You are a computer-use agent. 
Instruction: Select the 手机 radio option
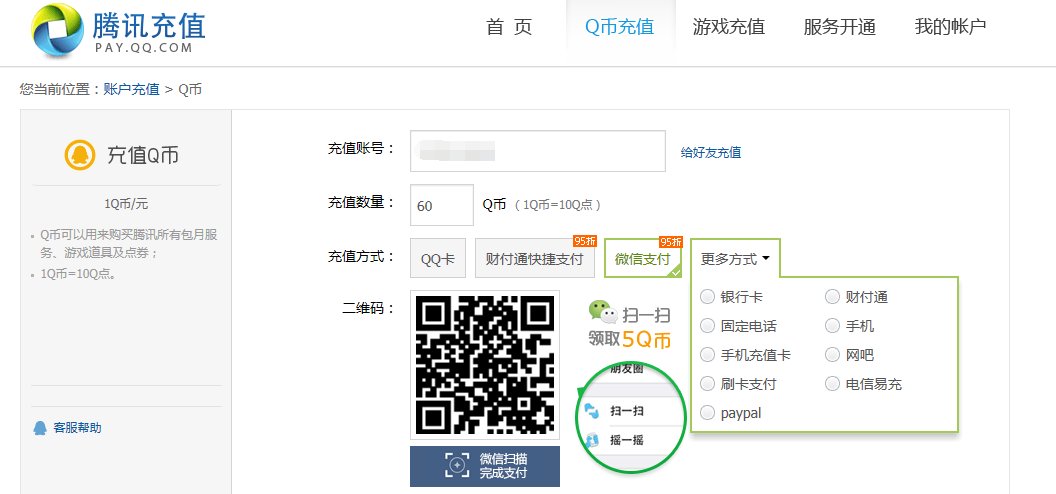pyautogui.click(x=832, y=326)
